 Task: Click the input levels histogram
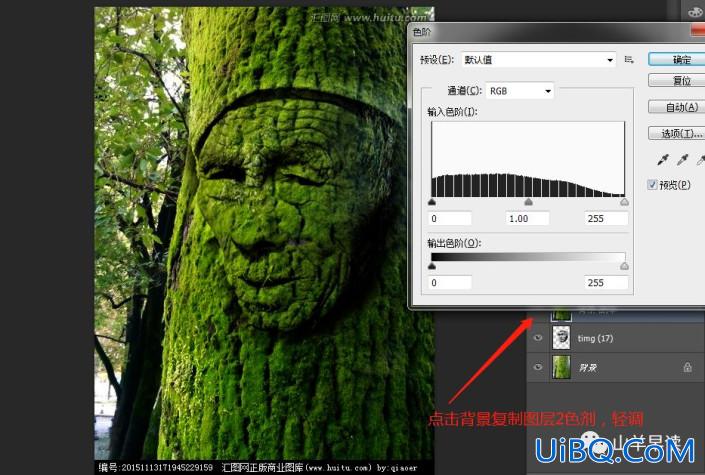click(528, 159)
